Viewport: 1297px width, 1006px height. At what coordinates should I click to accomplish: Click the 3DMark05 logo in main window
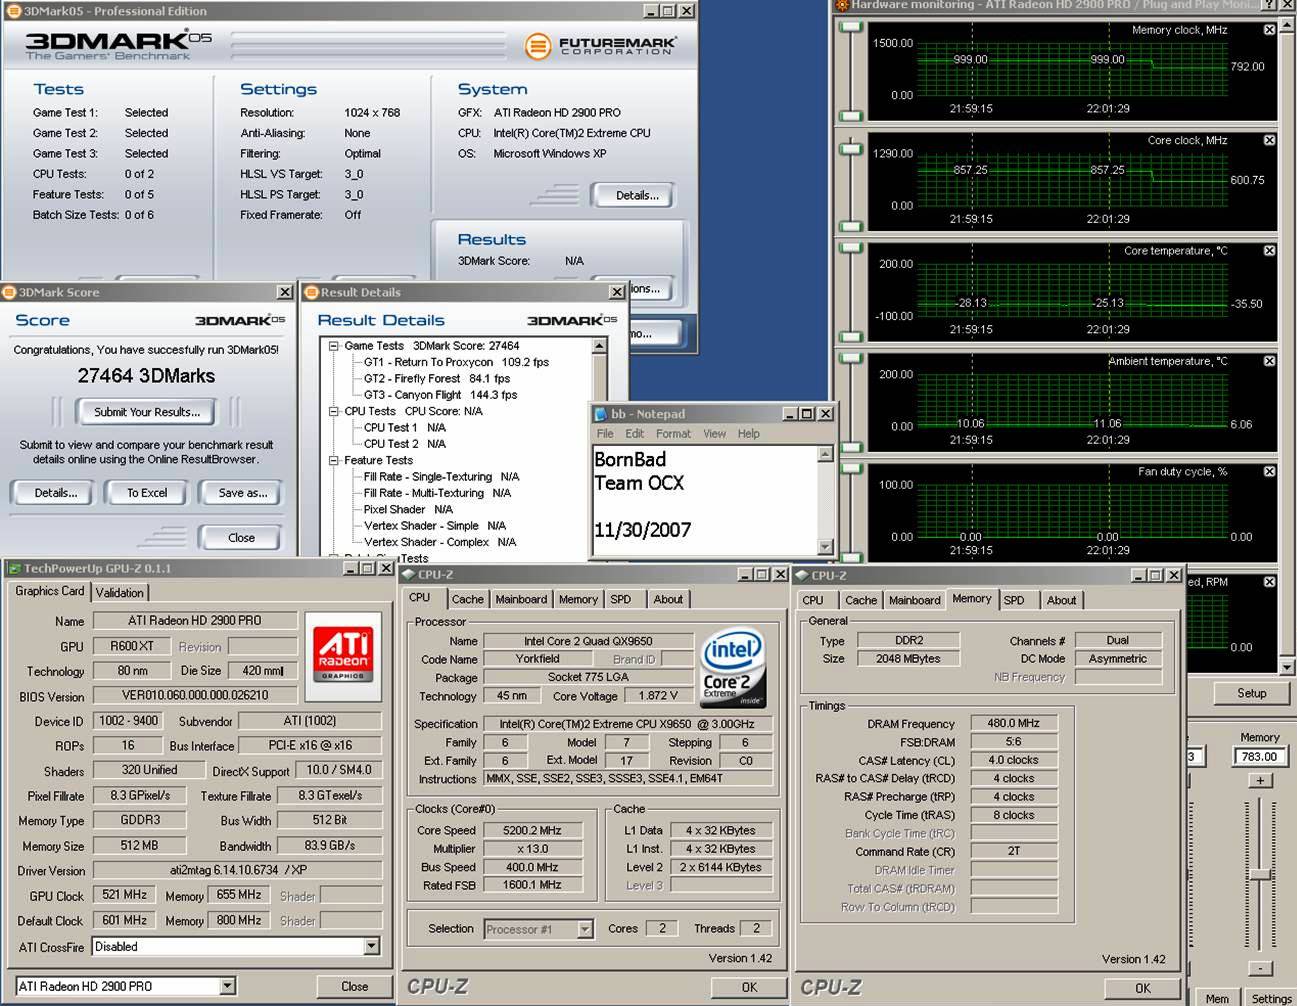118,45
